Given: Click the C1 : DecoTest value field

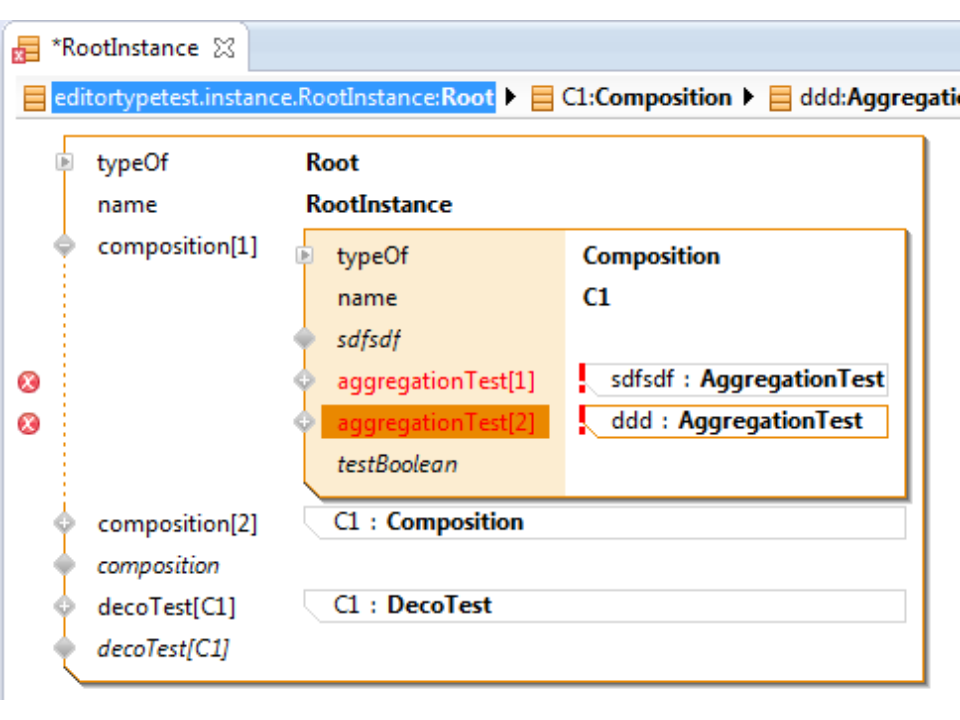Looking at the screenshot, I should tap(604, 606).
